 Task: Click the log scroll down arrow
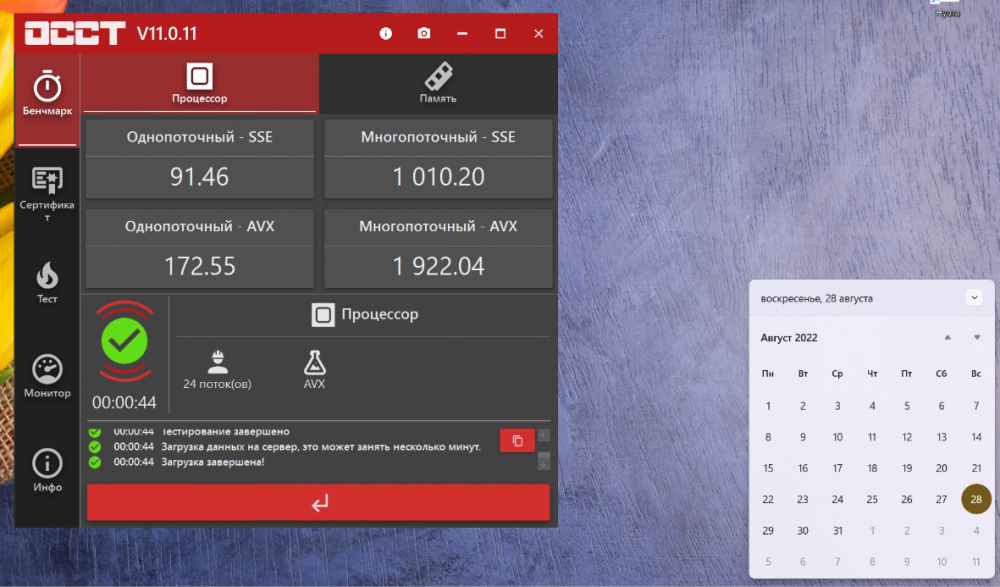(x=543, y=462)
